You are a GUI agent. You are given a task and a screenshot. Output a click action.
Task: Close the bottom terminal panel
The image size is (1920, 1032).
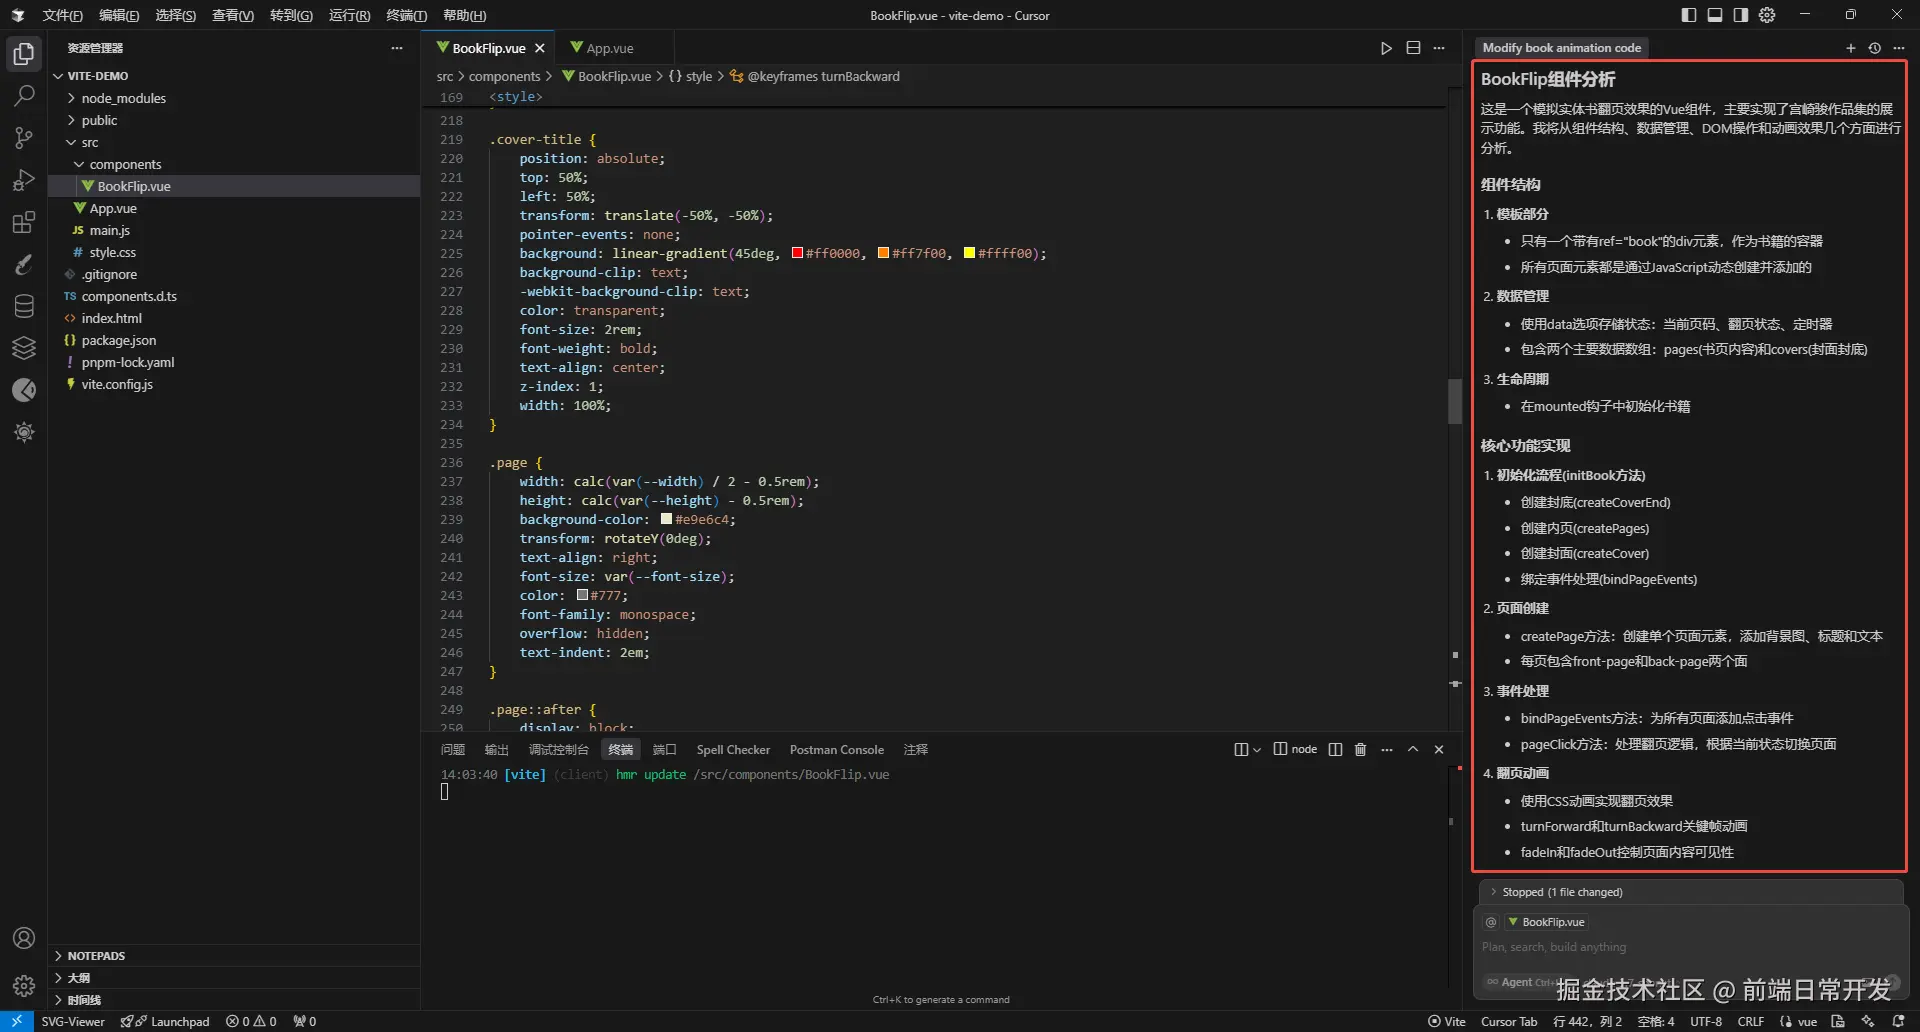coord(1439,749)
